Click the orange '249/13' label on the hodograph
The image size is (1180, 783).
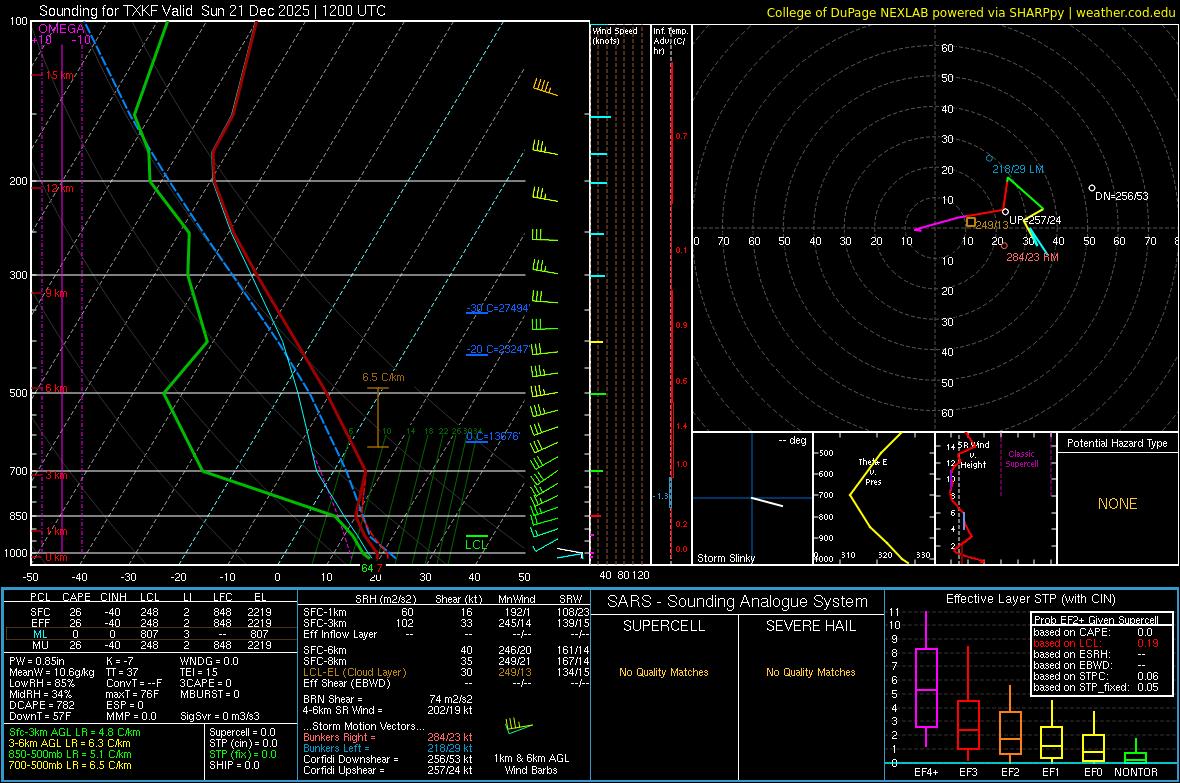click(x=992, y=225)
